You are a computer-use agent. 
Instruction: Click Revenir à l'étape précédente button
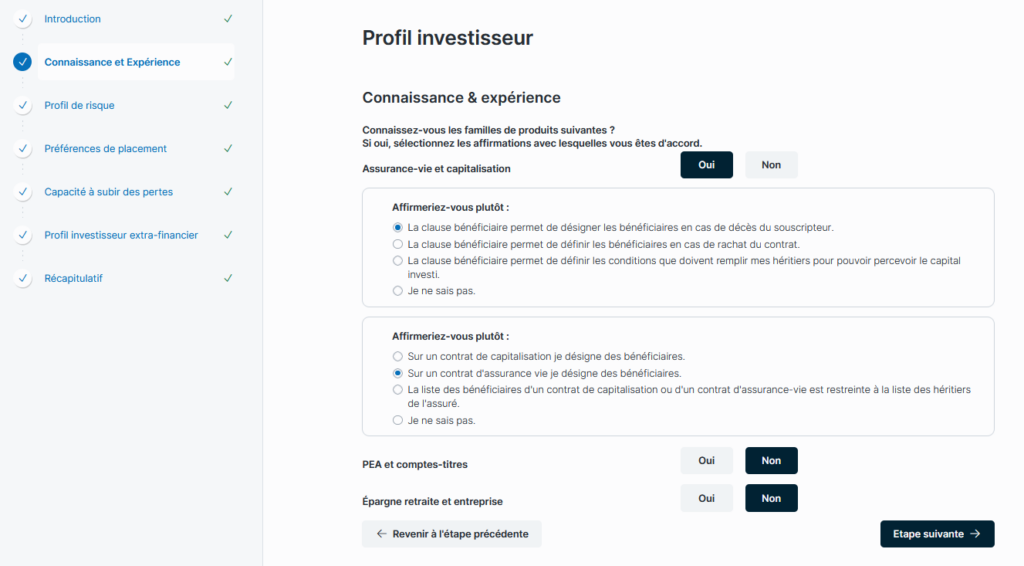[452, 534]
